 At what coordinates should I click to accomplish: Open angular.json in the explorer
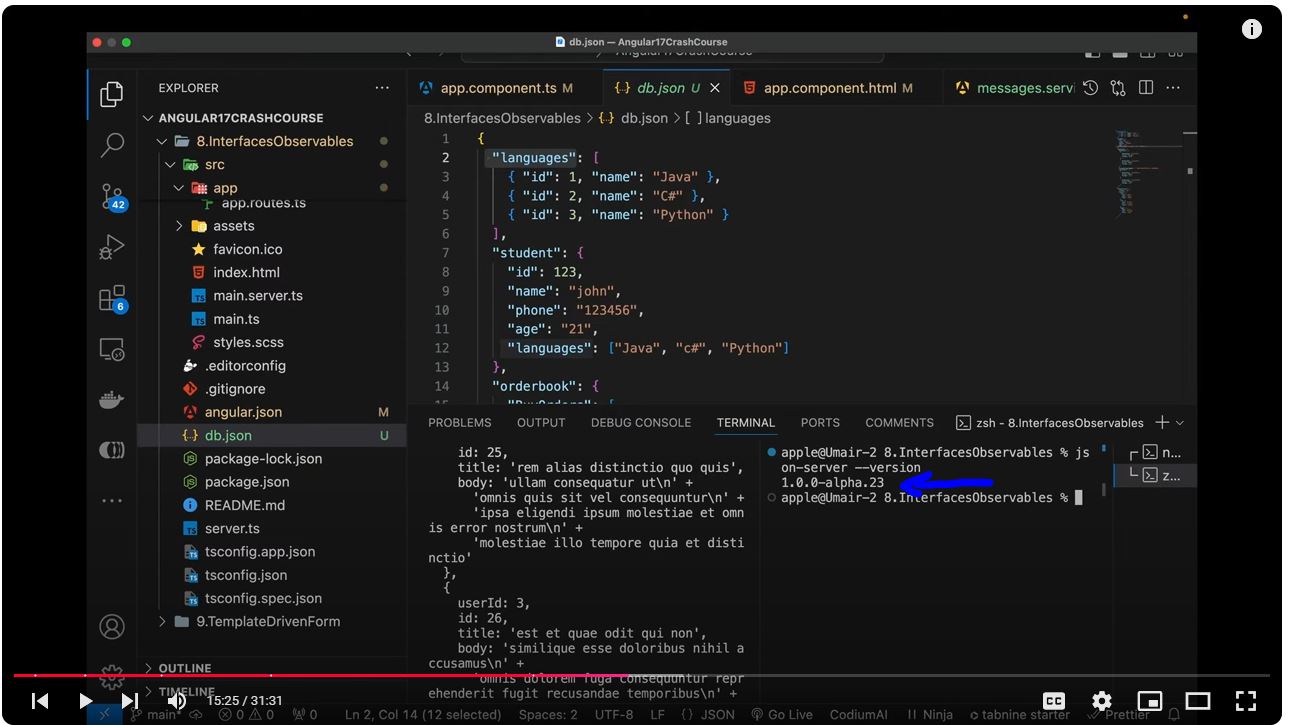point(243,412)
